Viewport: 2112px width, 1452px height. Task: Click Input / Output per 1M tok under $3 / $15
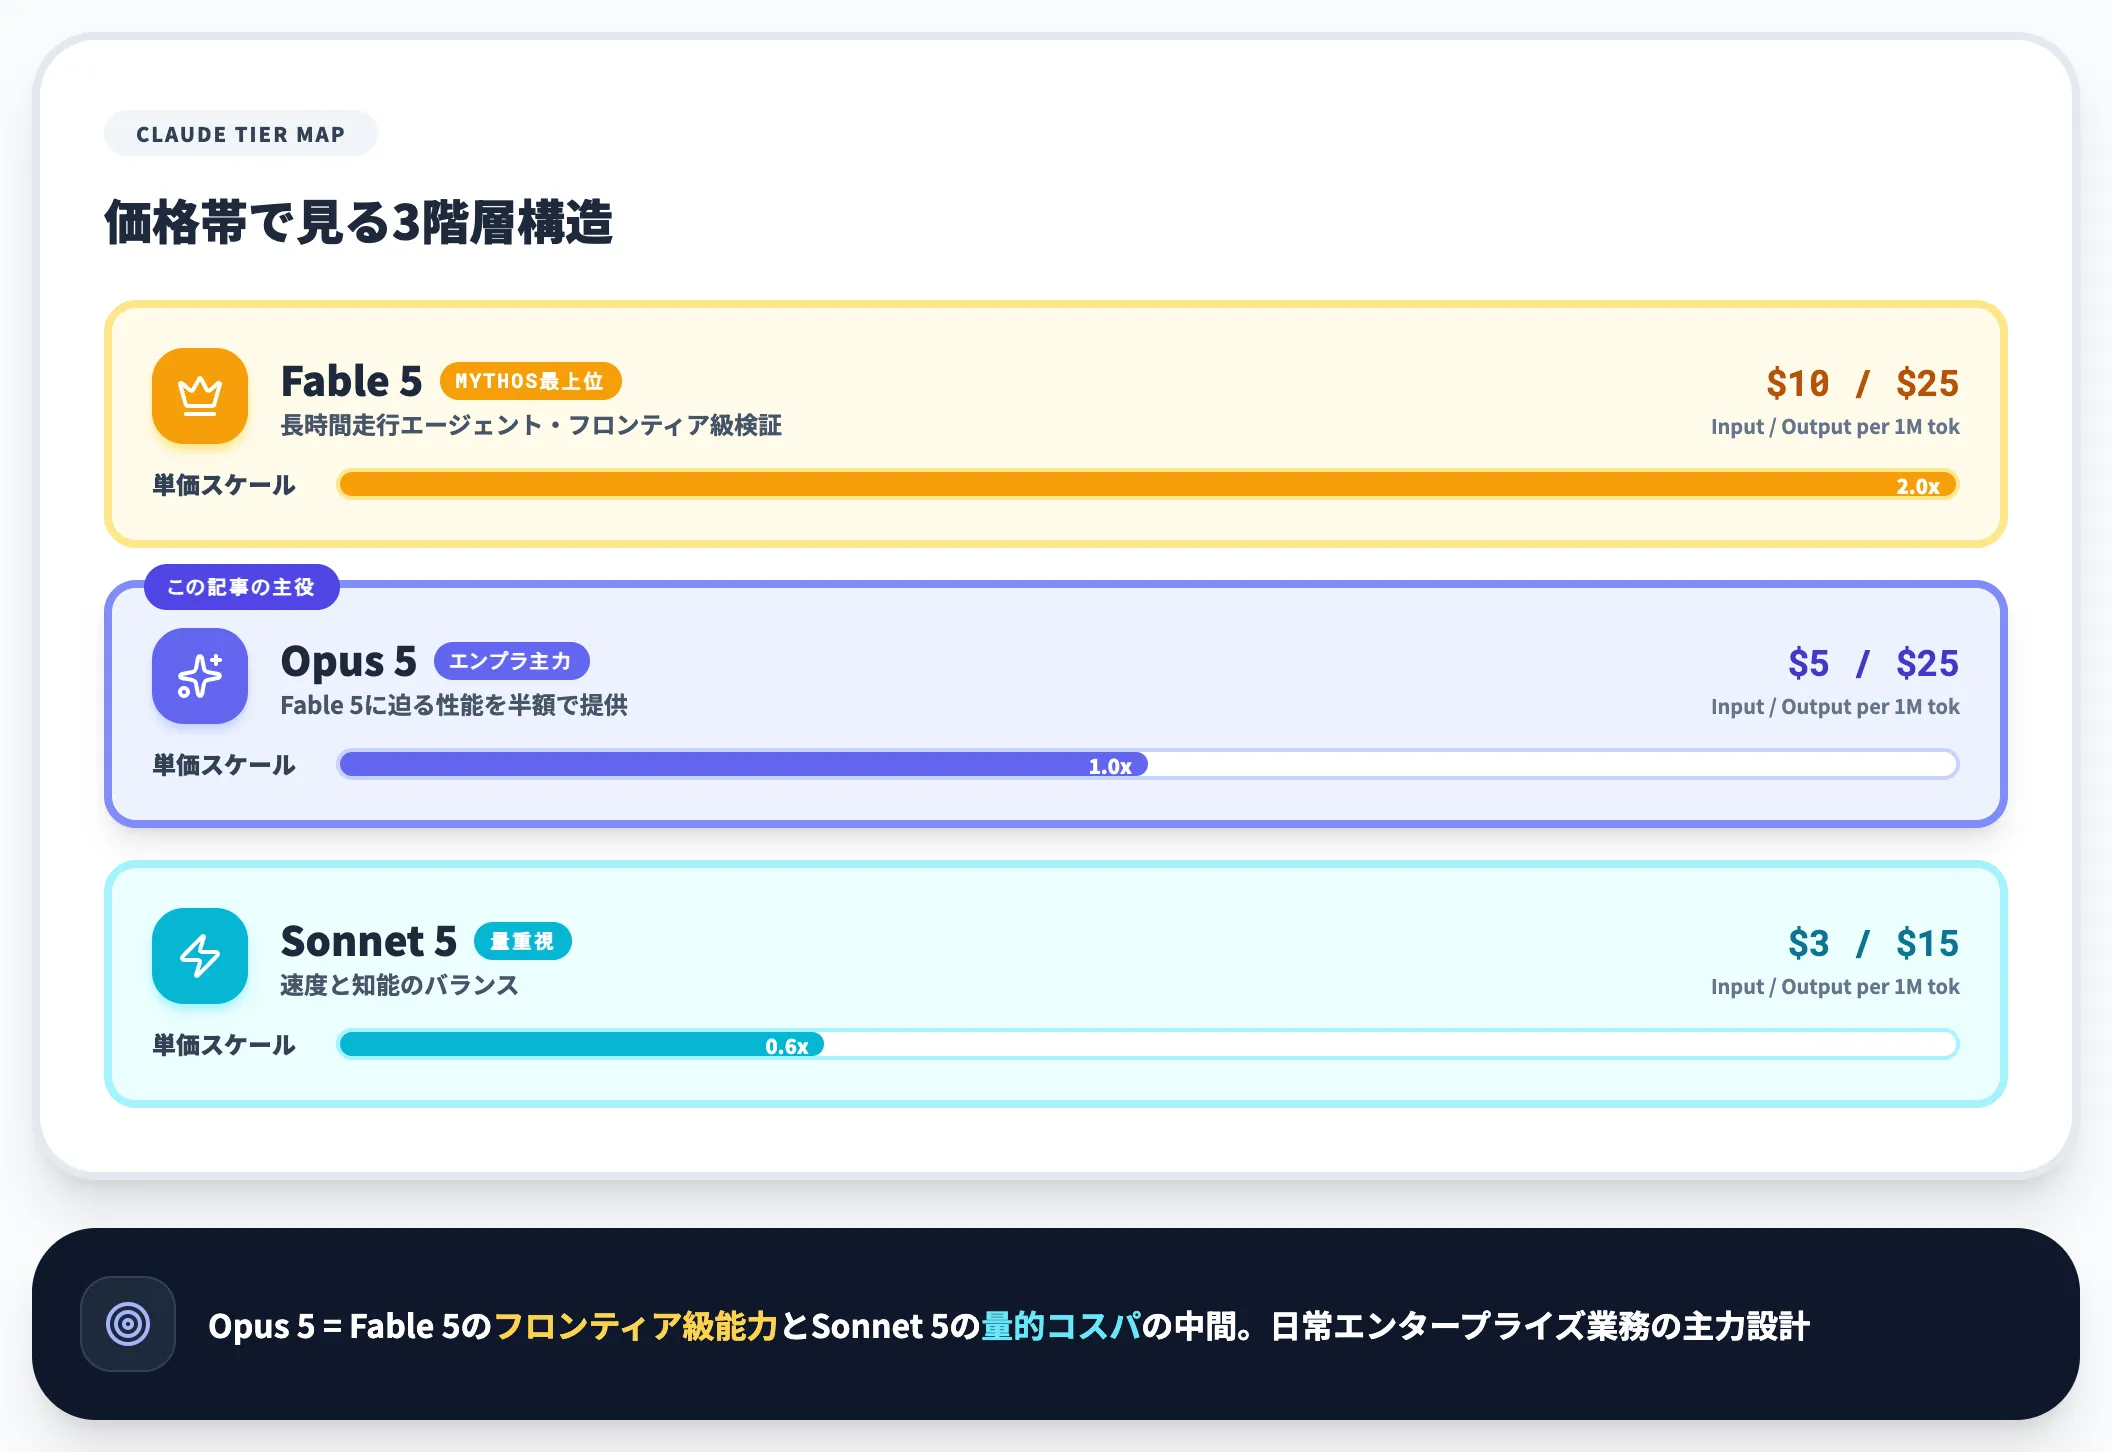(x=1835, y=987)
